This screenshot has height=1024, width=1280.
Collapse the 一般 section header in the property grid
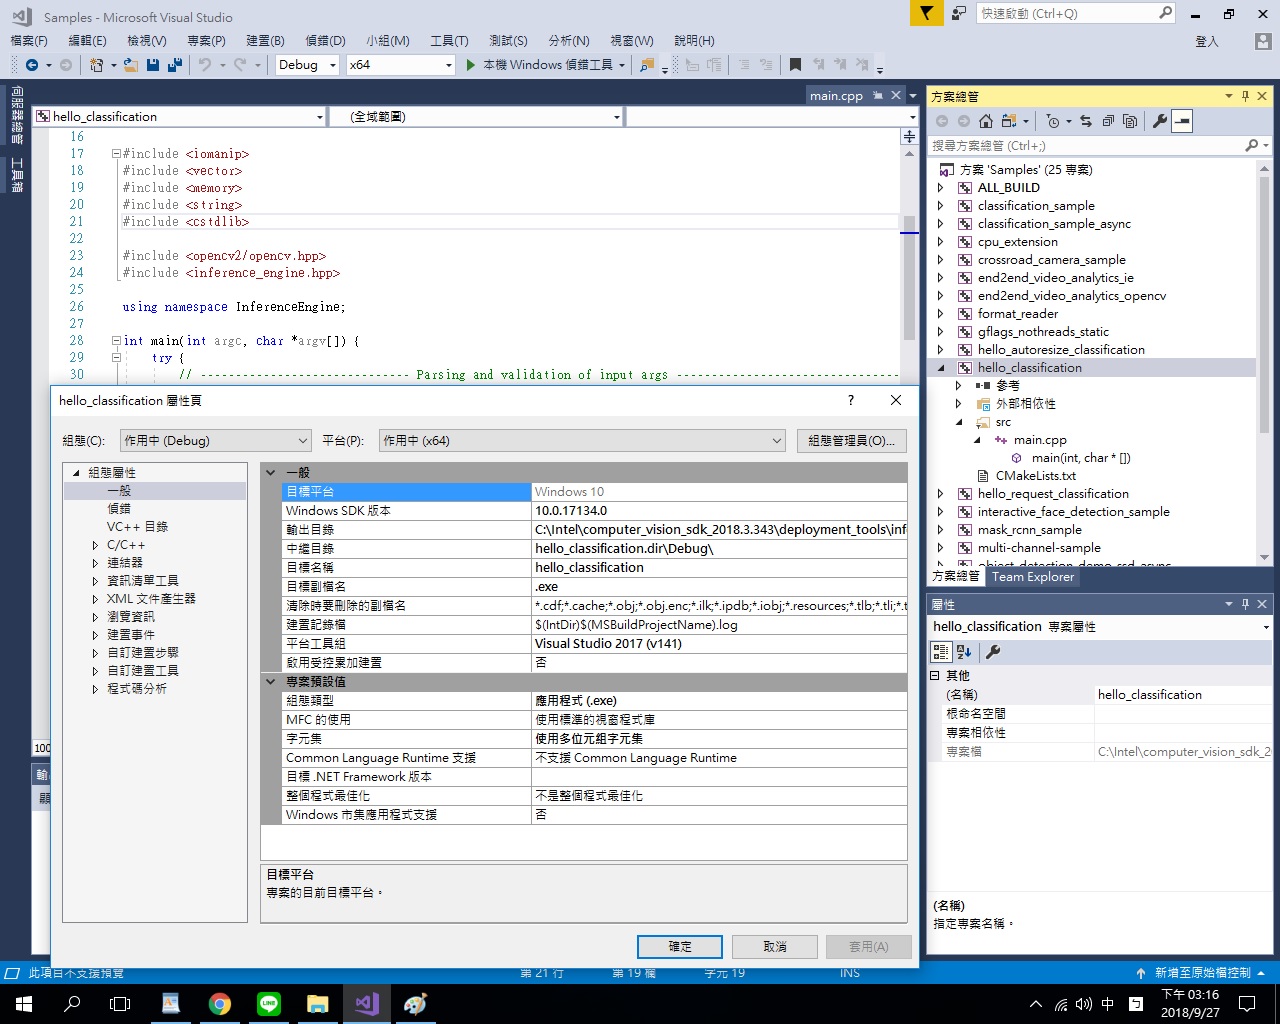[271, 472]
